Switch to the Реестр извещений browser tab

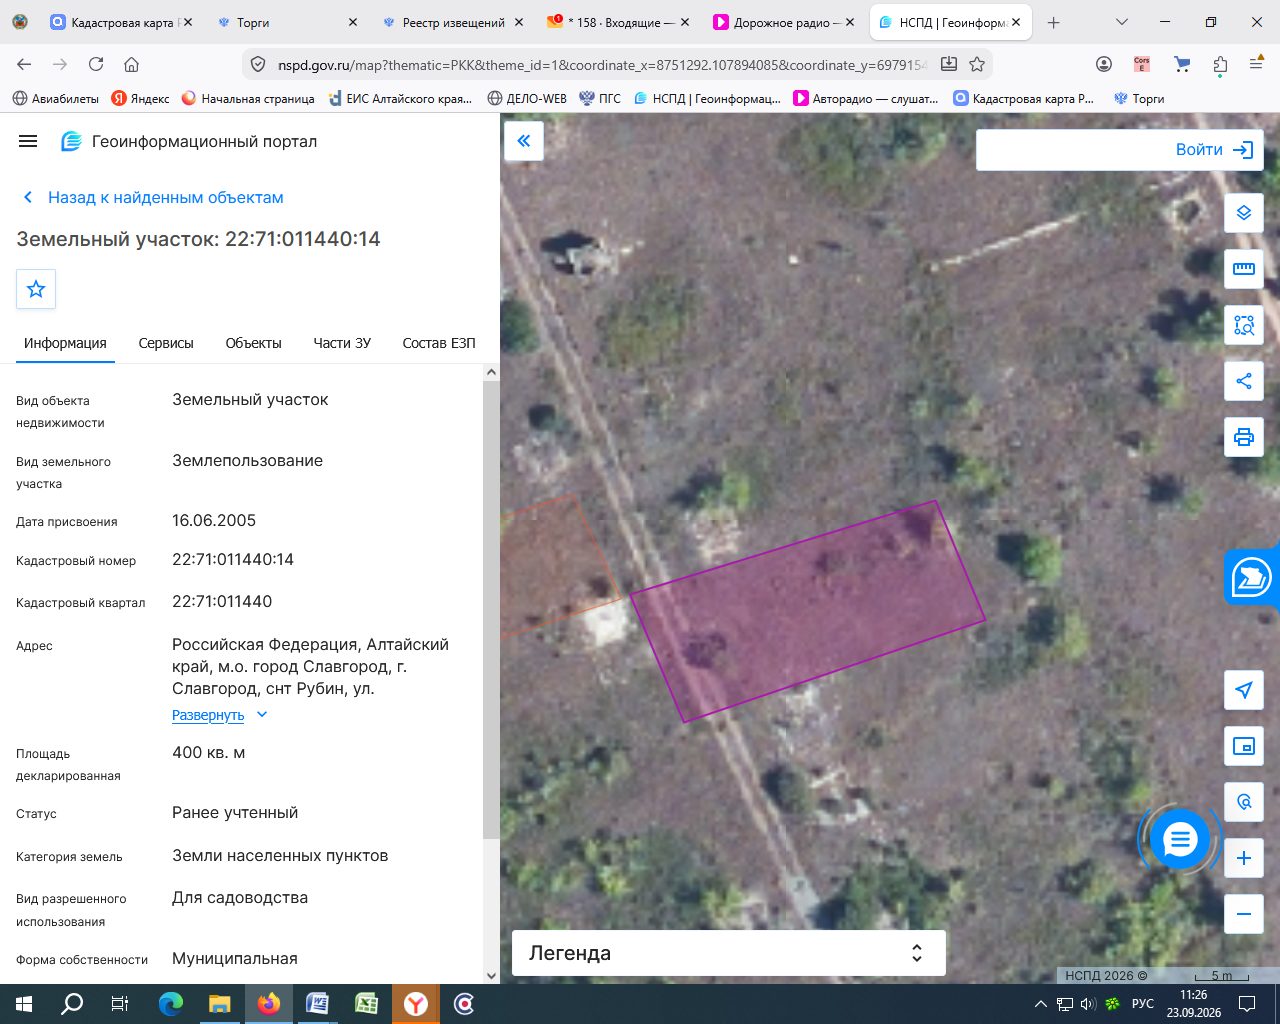coord(453,22)
